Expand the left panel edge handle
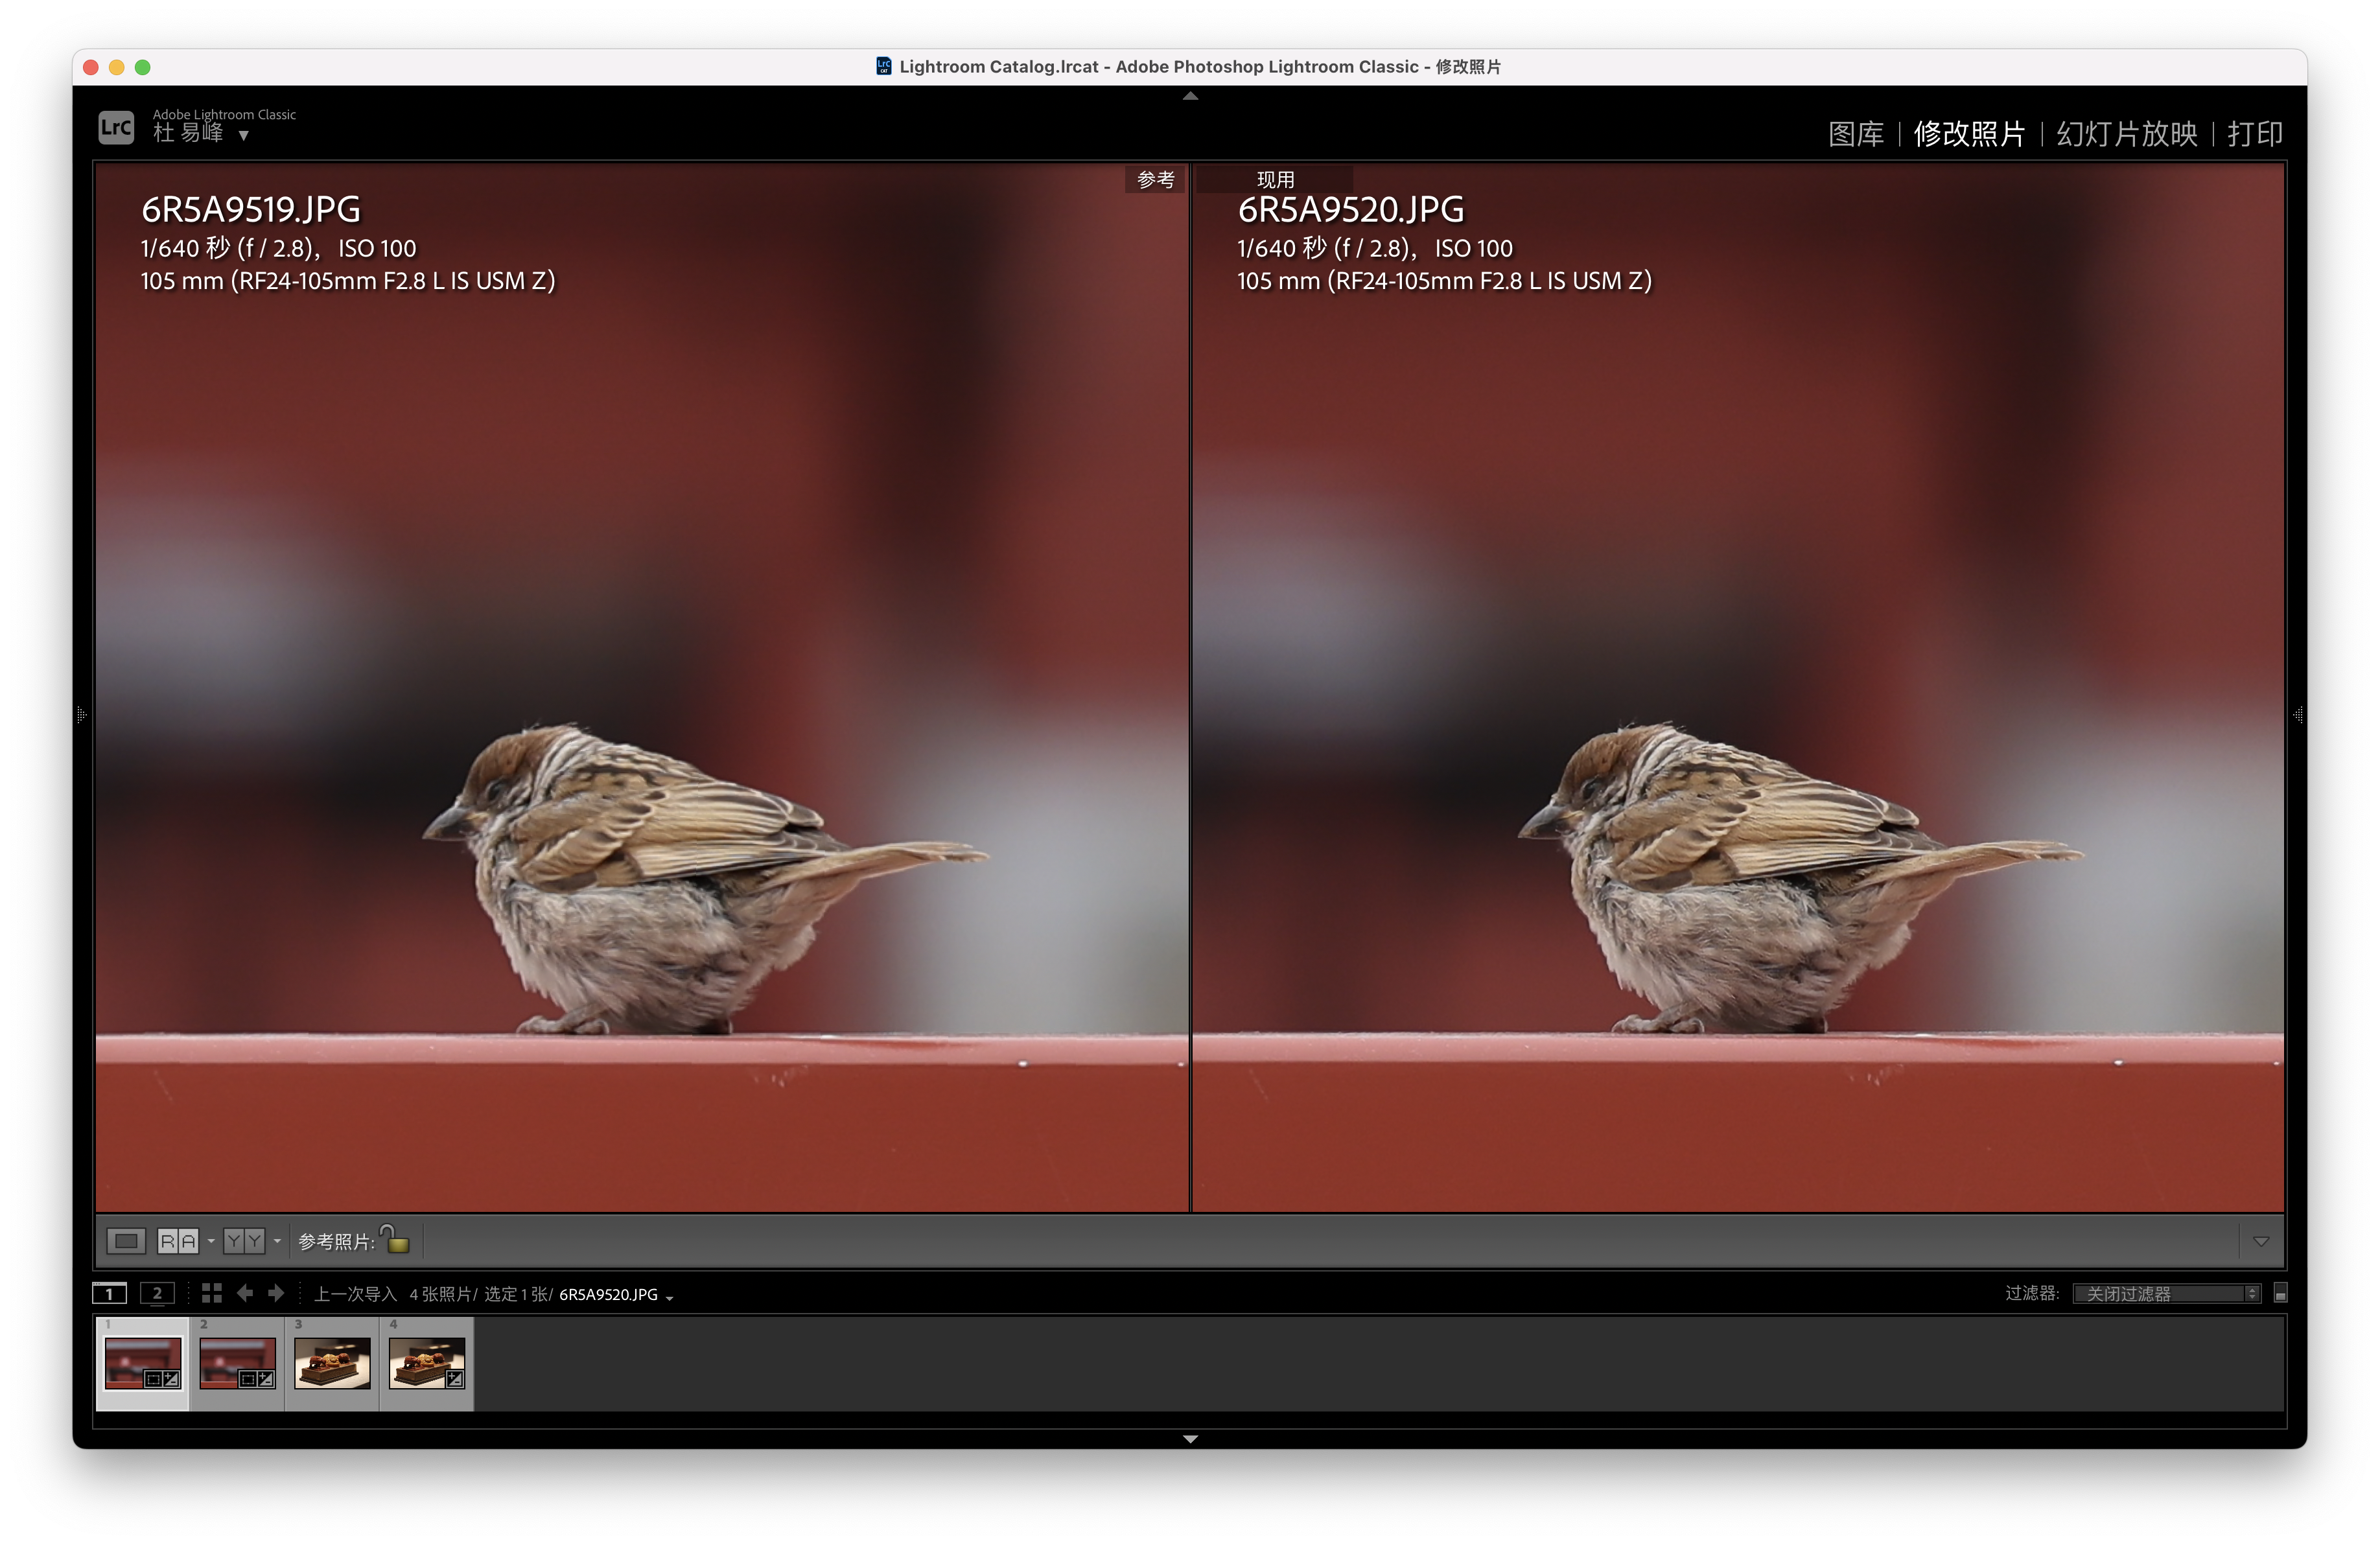 (x=82, y=715)
